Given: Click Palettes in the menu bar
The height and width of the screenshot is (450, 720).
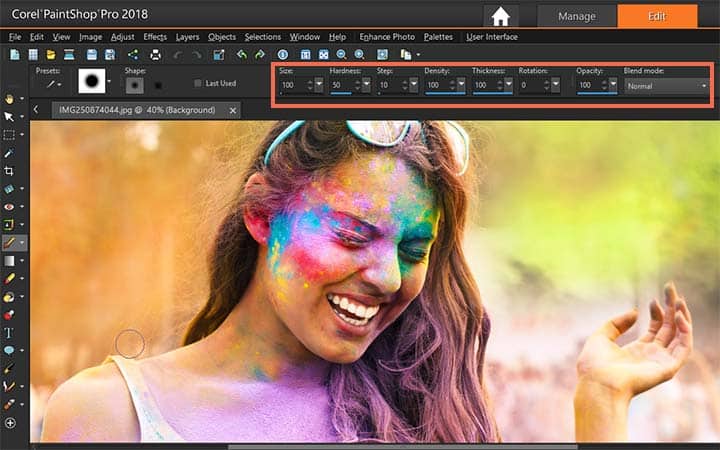Looking at the screenshot, I should 438,37.
